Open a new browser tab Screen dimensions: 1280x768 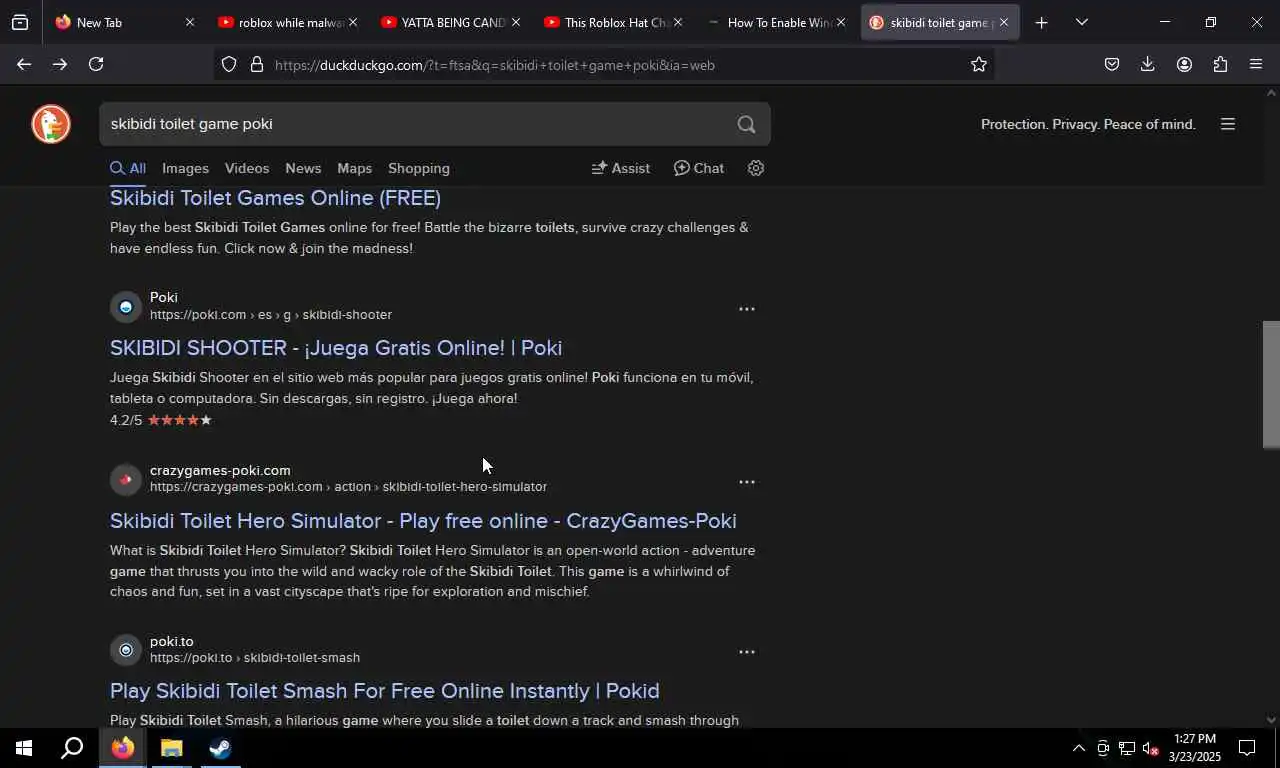point(1041,22)
